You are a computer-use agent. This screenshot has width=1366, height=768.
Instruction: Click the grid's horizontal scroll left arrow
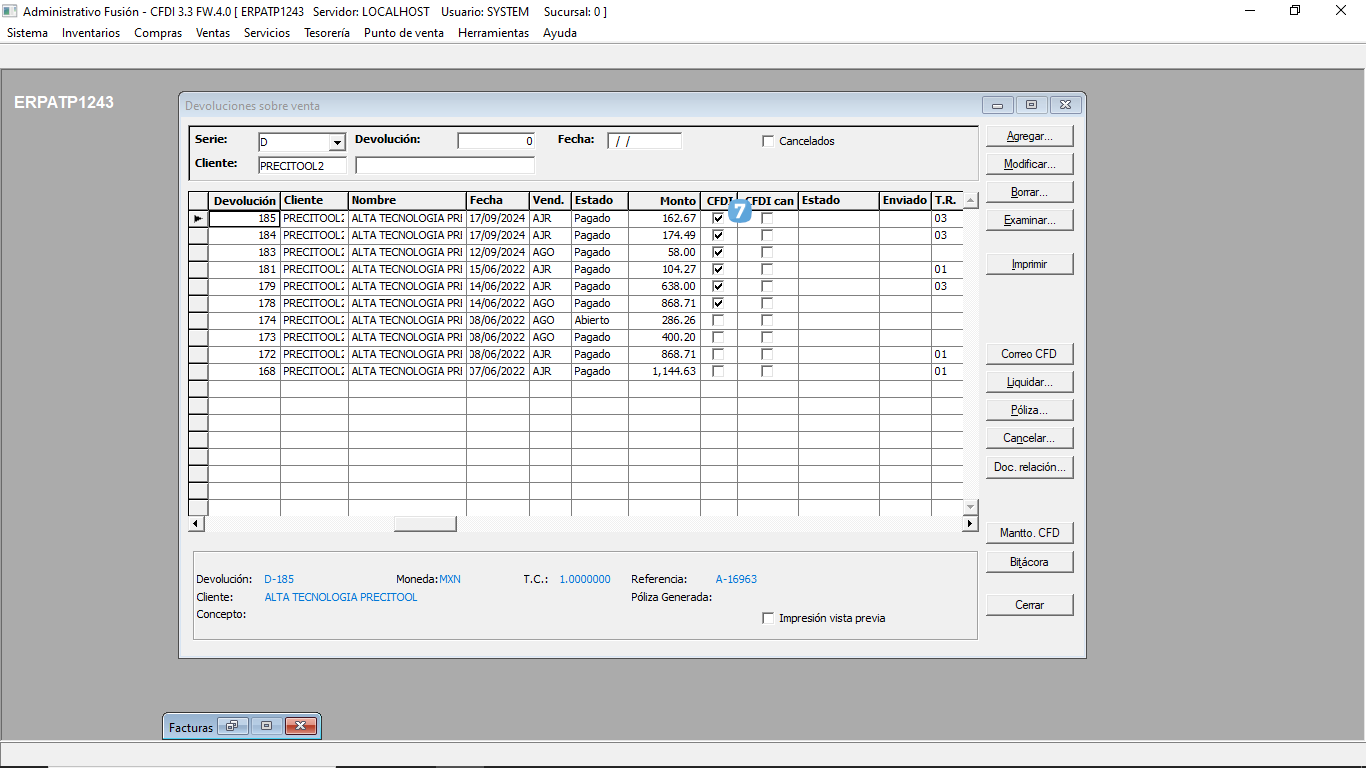click(x=196, y=524)
